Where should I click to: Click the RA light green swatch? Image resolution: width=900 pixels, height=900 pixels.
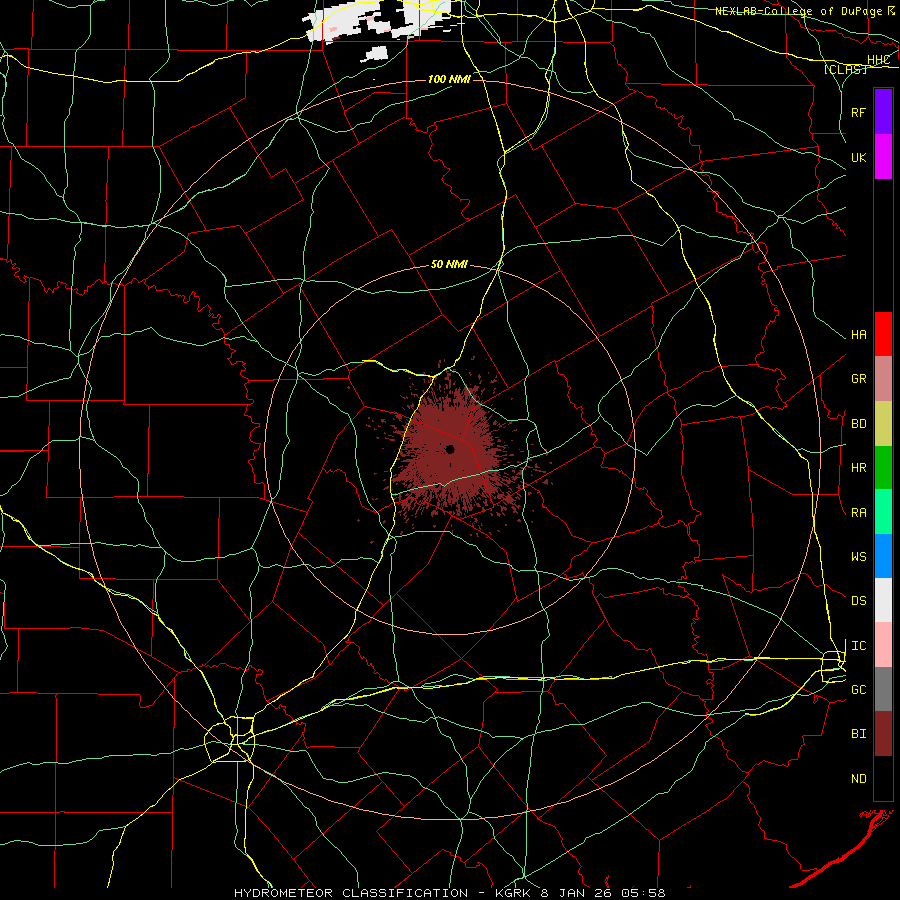click(x=883, y=512)
